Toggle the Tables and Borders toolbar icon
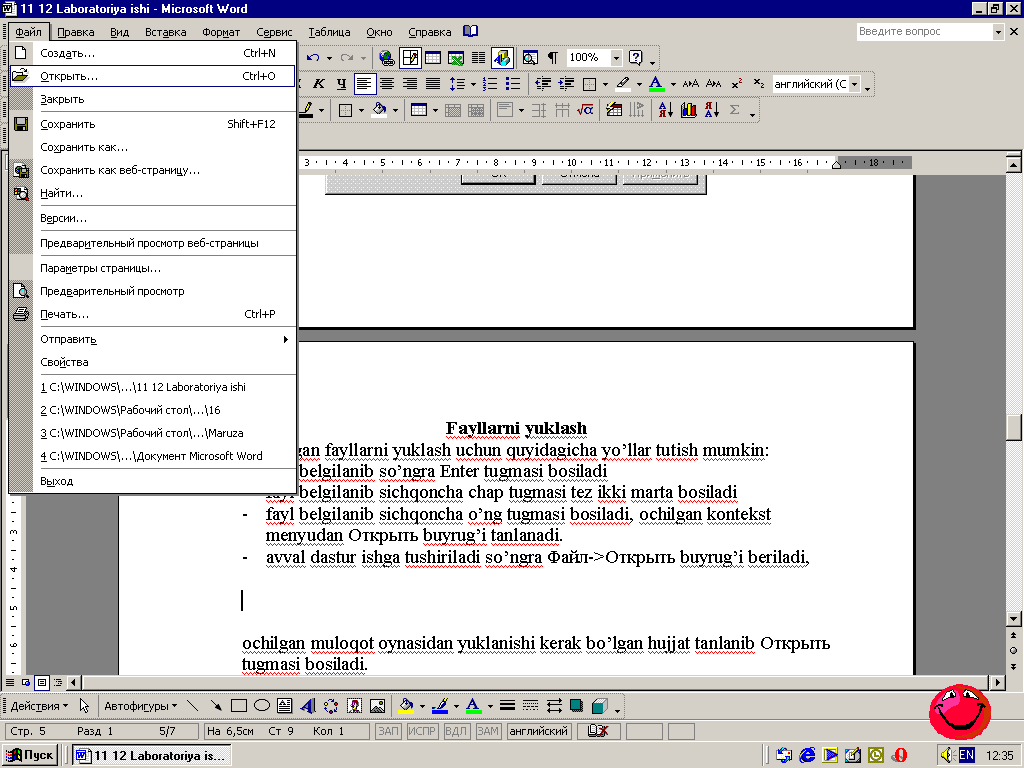Screen dimensions: 1024x768 410,57
